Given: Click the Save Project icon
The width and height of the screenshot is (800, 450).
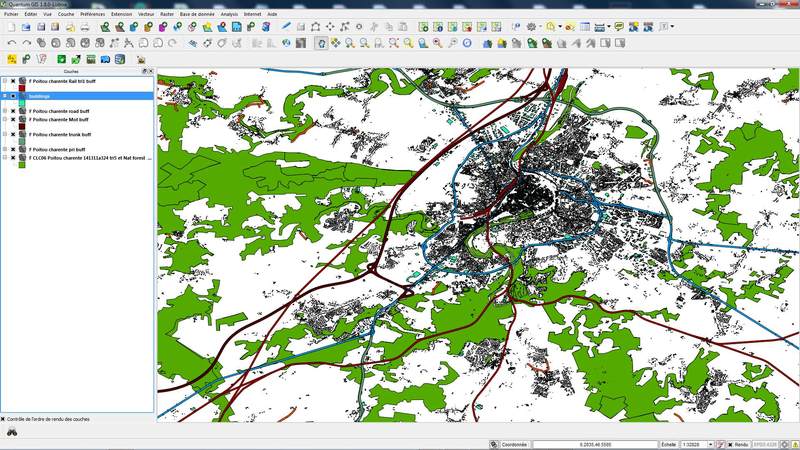Looking at the screenshot, I should pos(41,27).
